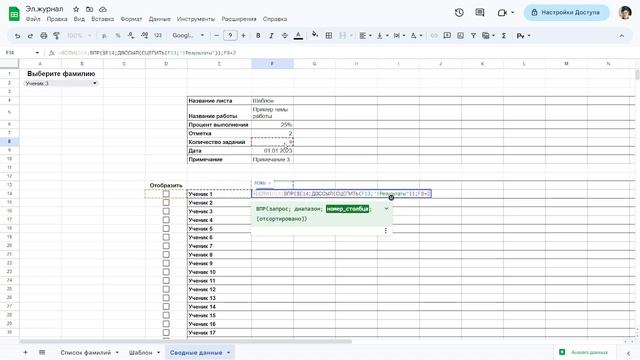Open the text wrapping dropdown

(x=399, y=36)
